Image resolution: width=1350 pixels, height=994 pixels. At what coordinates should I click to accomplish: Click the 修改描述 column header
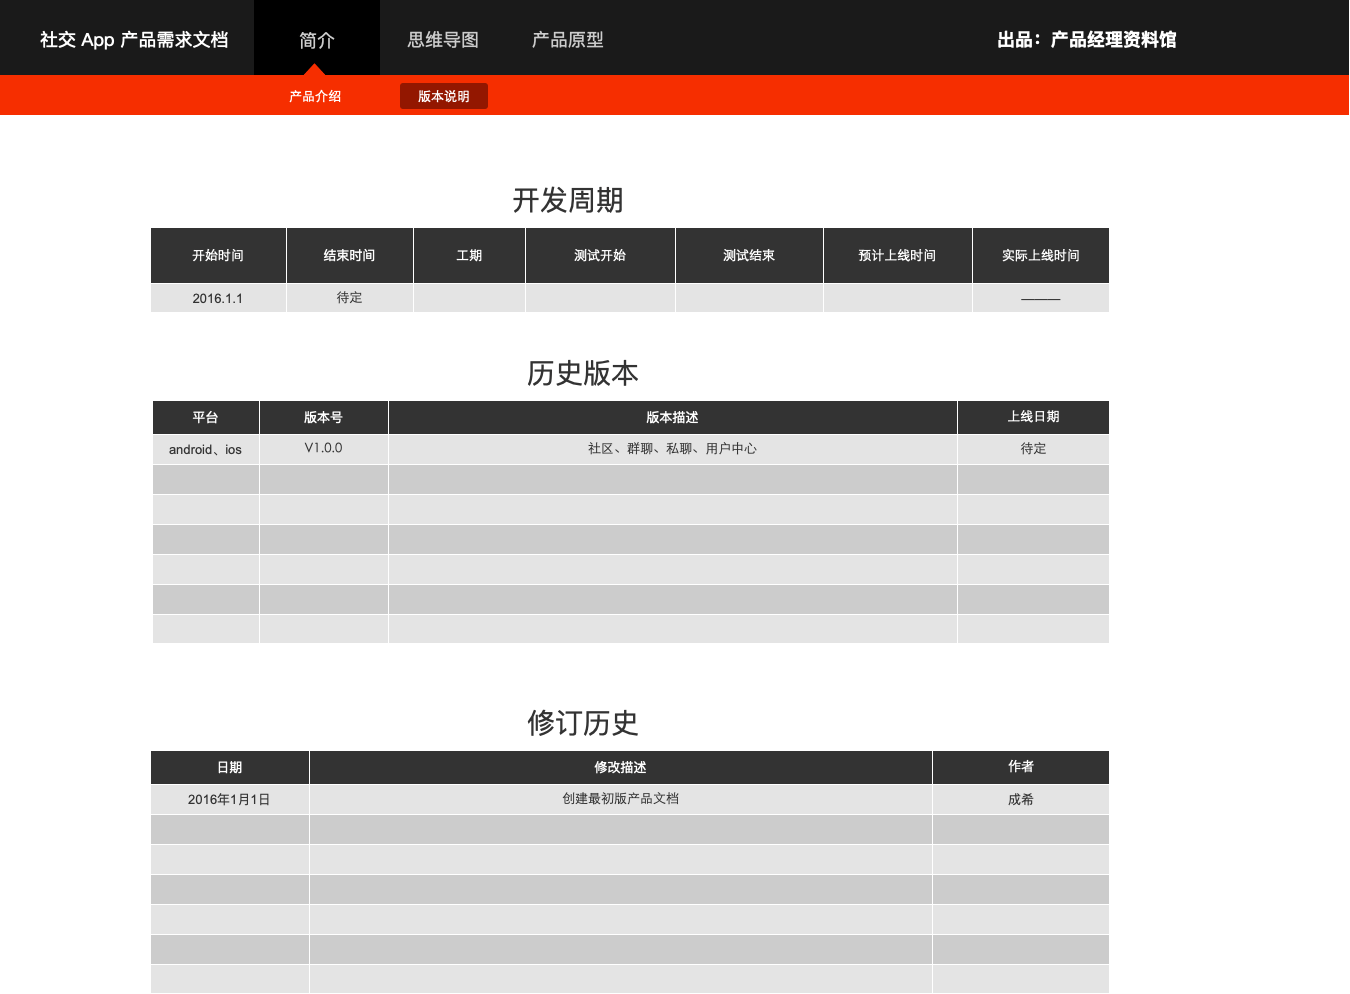click(x=620, y=767)
